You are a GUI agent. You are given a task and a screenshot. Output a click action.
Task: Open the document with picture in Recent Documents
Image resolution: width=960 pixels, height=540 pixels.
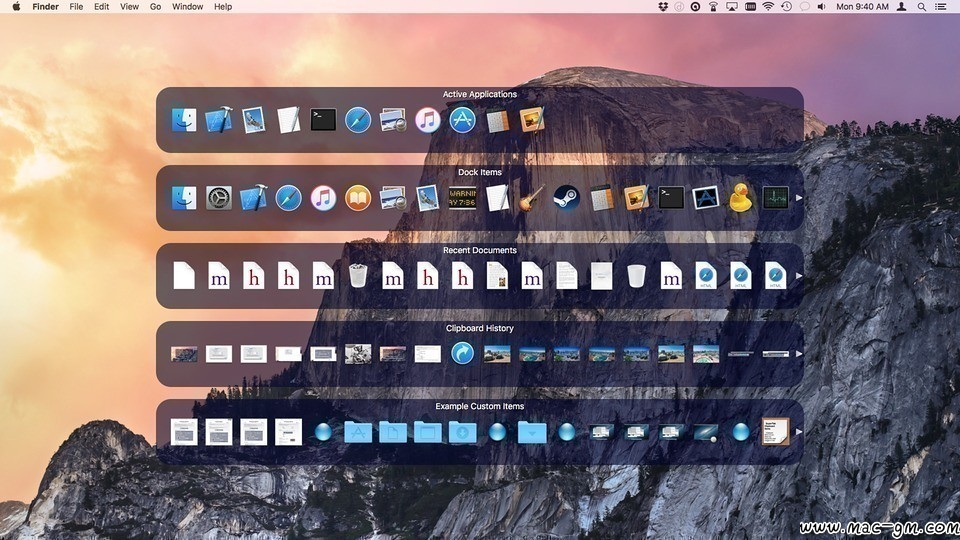tap(497, 276)
